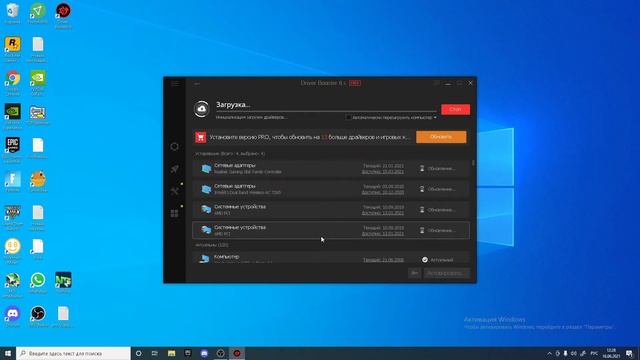Select the highlighted Системные устройства row

tap(331, 230)
